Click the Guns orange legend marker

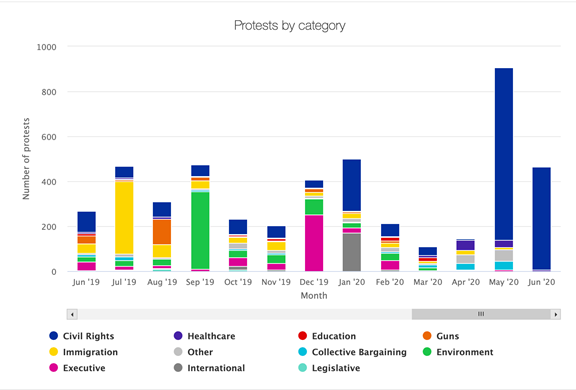tap(427, 336)
